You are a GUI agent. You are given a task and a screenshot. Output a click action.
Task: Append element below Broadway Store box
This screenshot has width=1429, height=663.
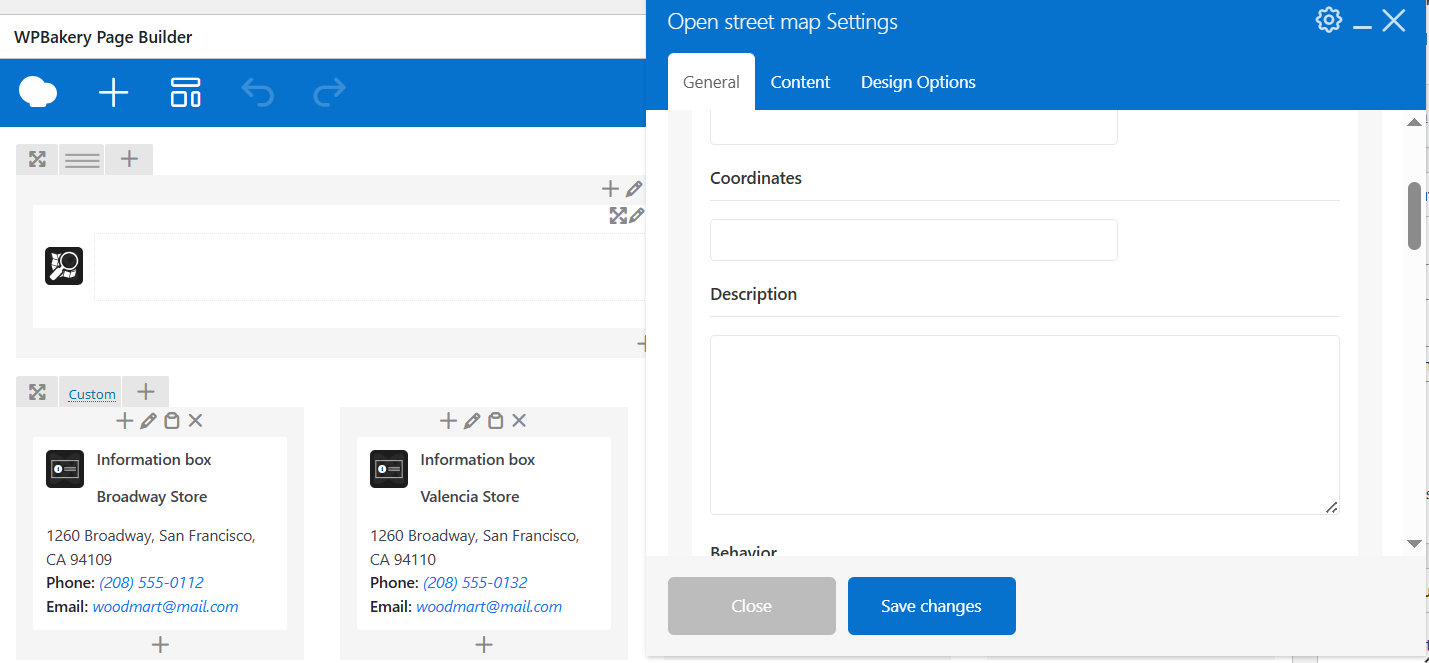(160, 645)
